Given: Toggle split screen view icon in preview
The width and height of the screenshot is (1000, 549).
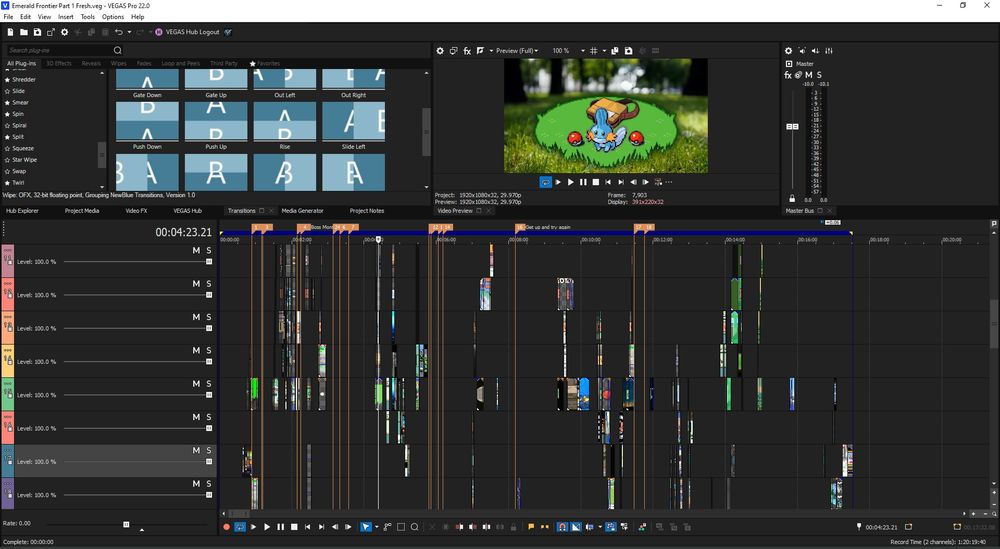Looking at the screenshot, I should click(x=480, y=50).
